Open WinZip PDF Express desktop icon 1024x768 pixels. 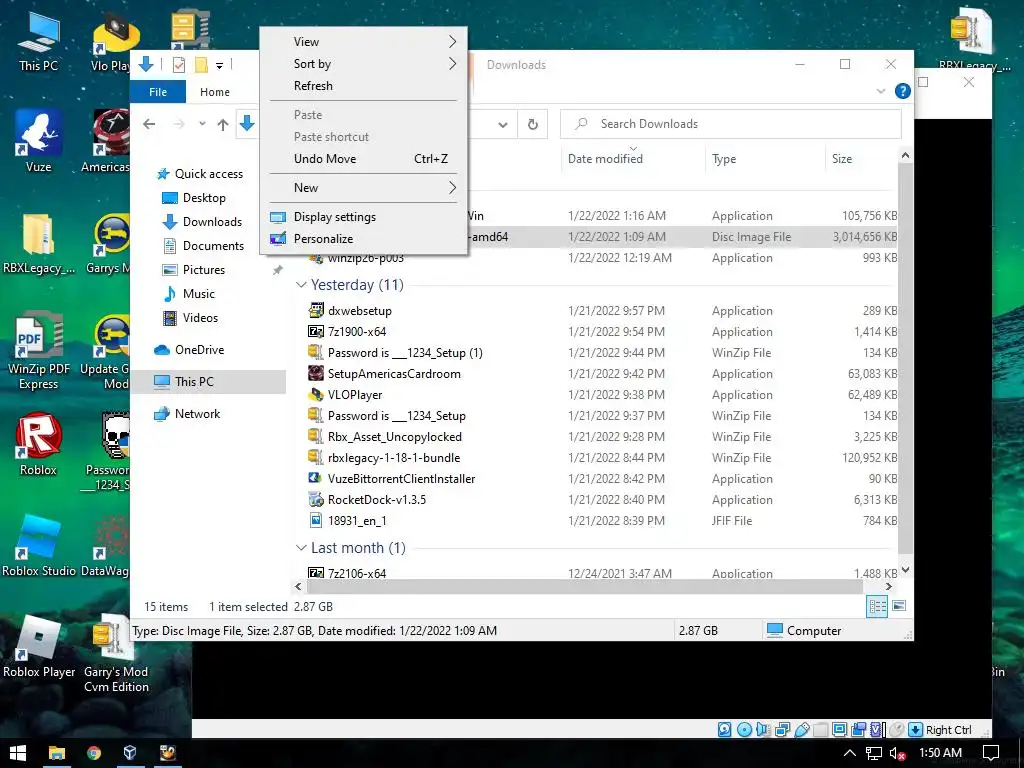click(38, 350)
